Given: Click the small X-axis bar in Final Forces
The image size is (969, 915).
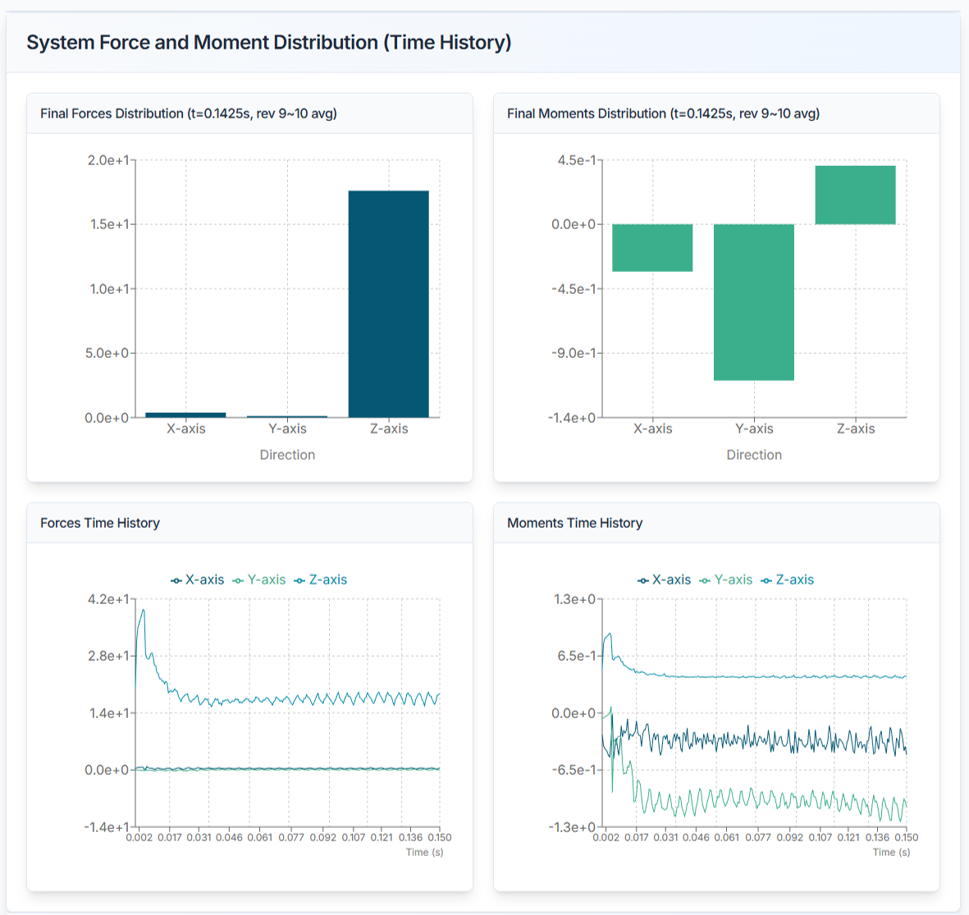Looking at the screenshot, I should coord(185,414).
